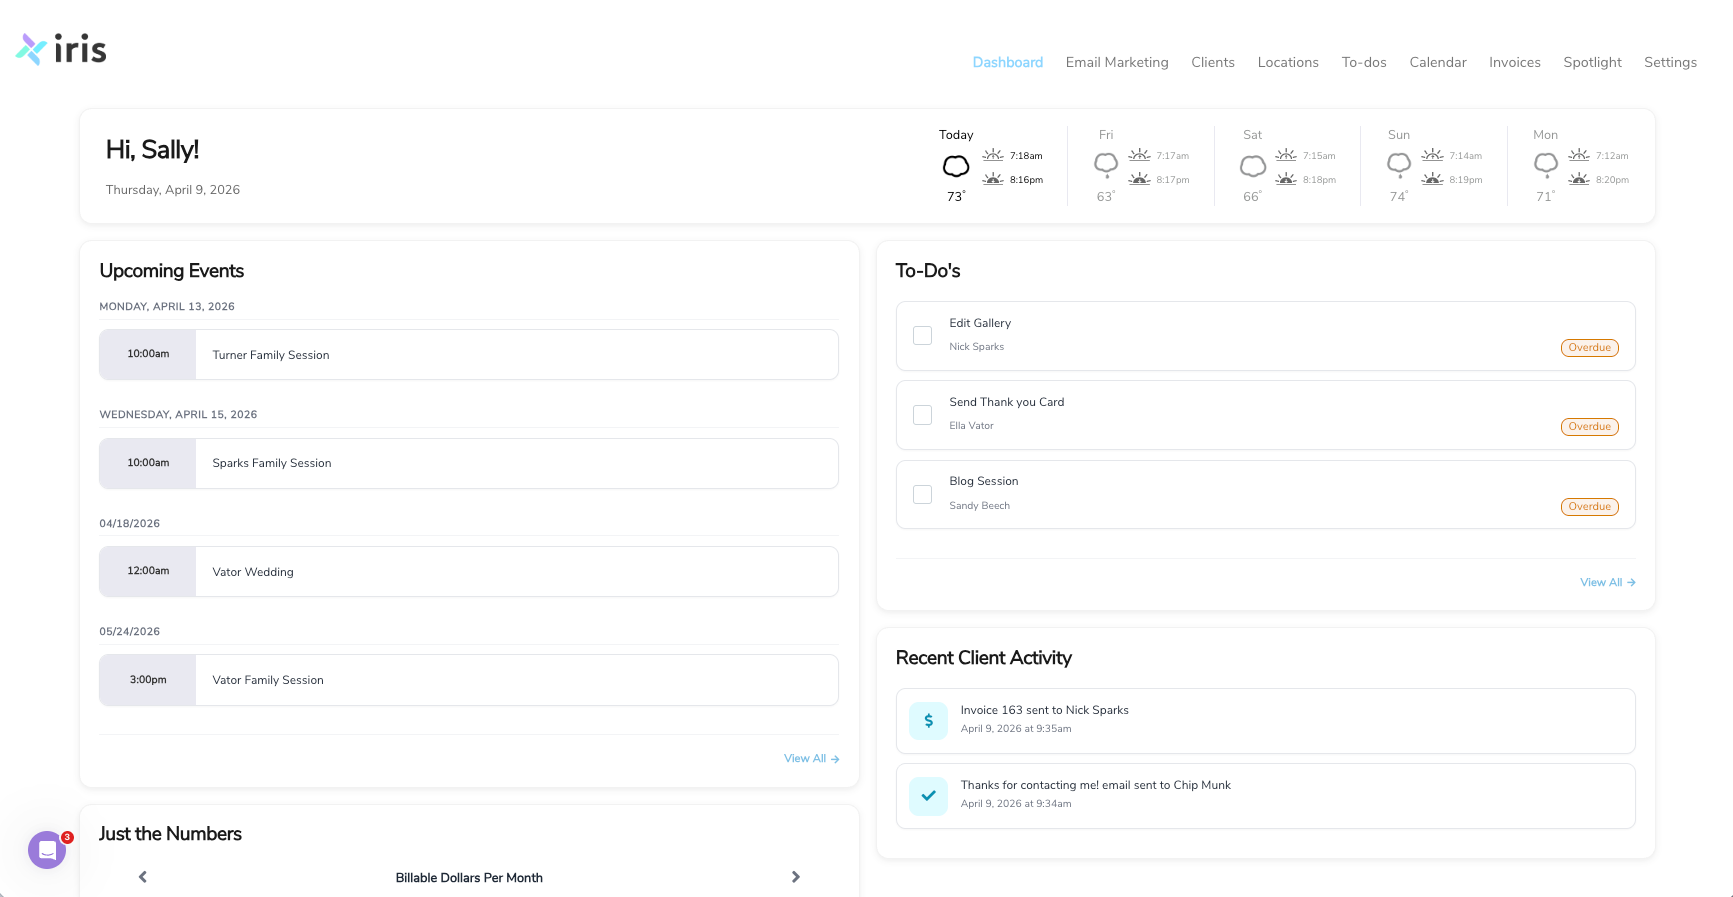
Task: Open the Invoices nav item
Action: (x=1515, y=62)
